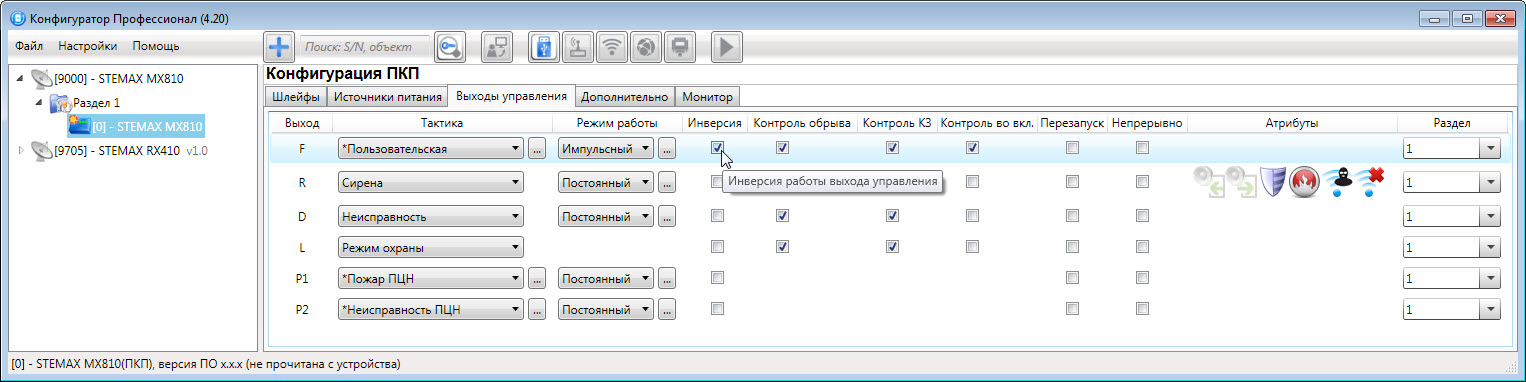Viewport: 1526px width, 382px height.
Task: Click the ... button next to *Пожар ПЦН tactic
Action: click(537, 279)
